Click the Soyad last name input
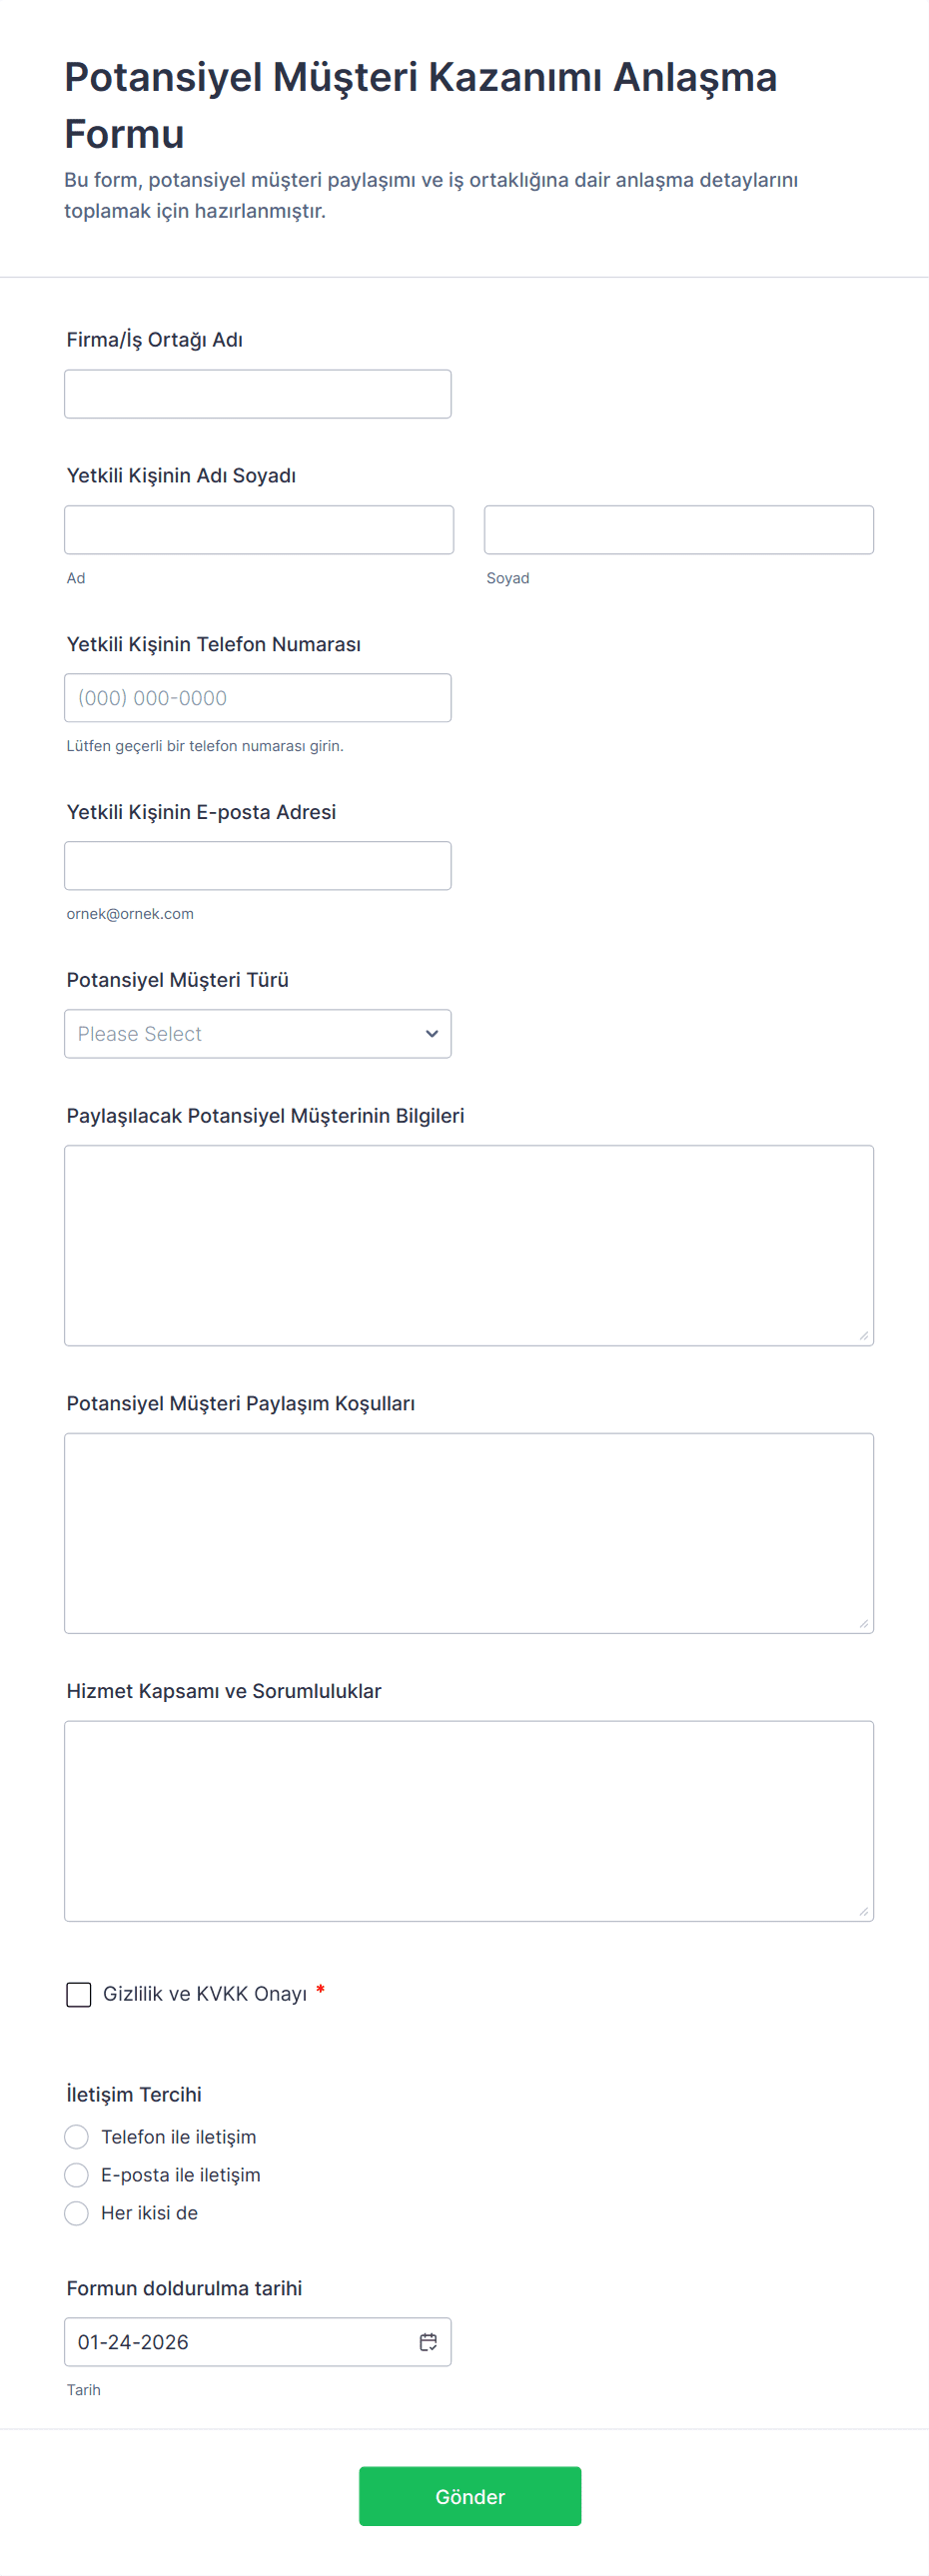 (x=678, y=530)
